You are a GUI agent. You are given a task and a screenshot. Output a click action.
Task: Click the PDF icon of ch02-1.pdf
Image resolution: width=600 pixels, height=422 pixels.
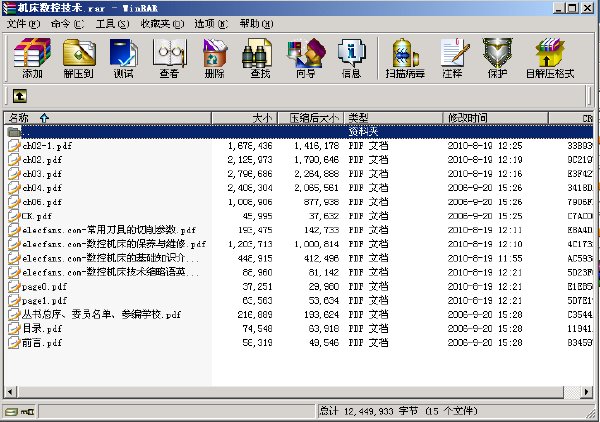click(x=14, y=145)
